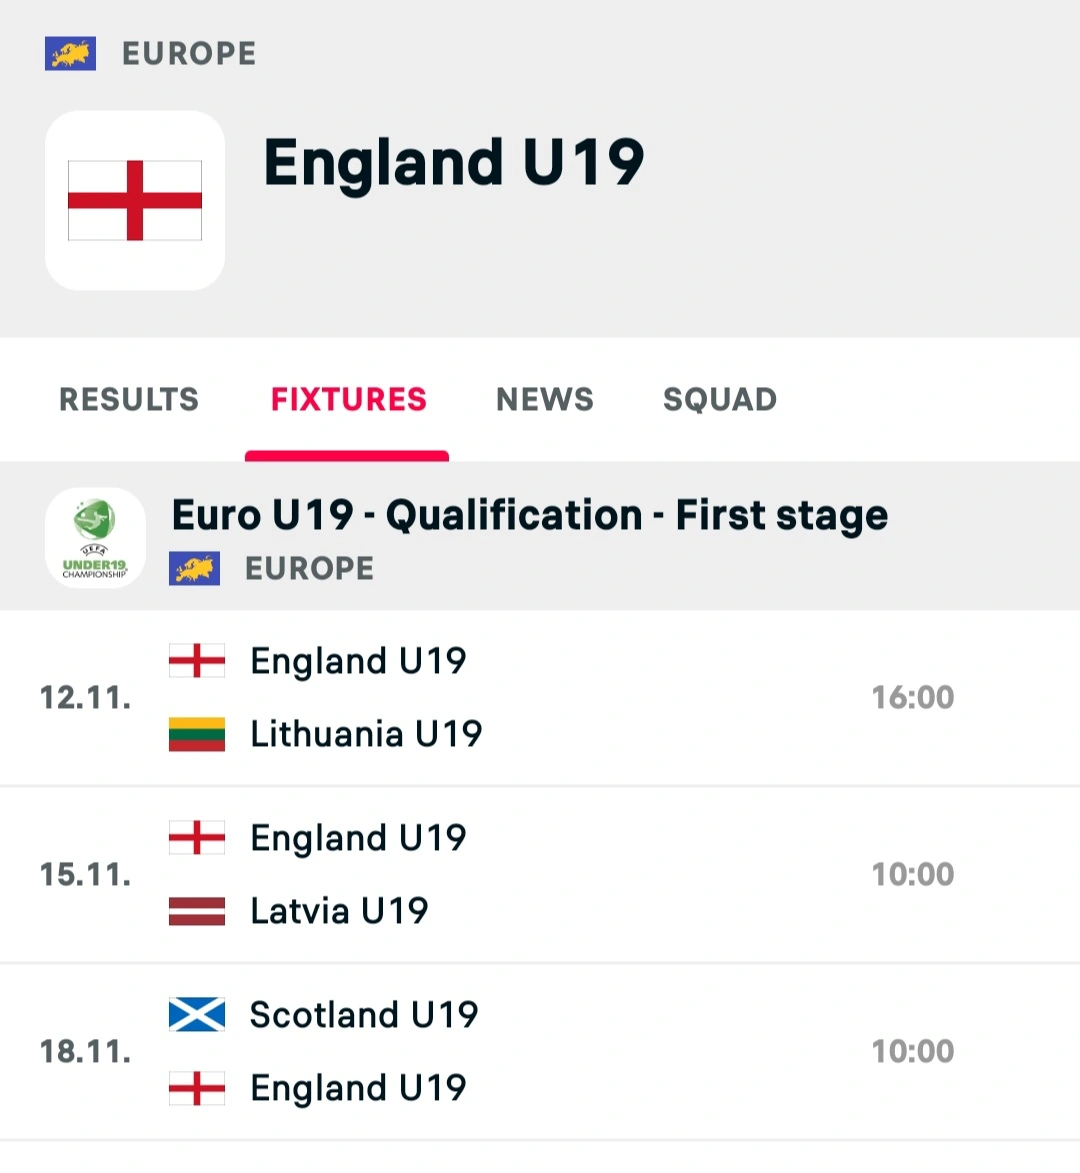This screenshot has width=1080, height=1173.
Task: Click the Scotland U19 flag icon
Action: pyautogui.click(x=197, y=1014)
